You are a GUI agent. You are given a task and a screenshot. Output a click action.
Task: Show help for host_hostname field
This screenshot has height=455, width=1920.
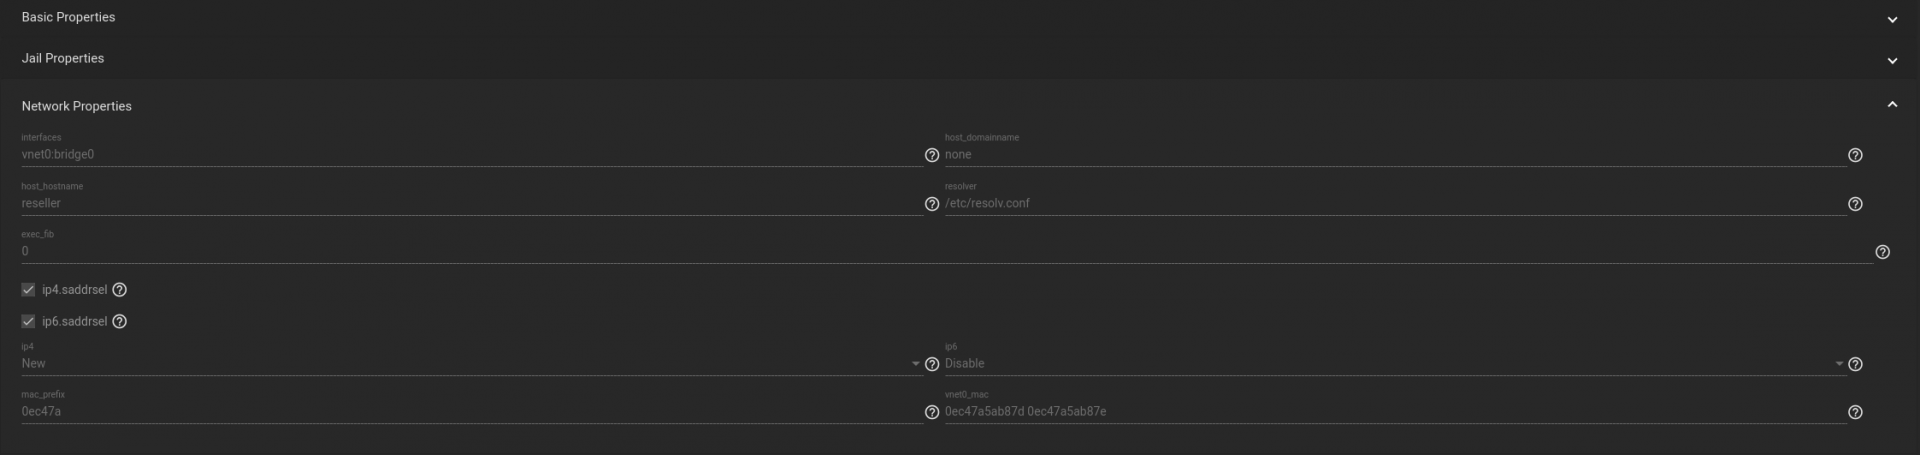pyautogui.click(x=932, y=204)
